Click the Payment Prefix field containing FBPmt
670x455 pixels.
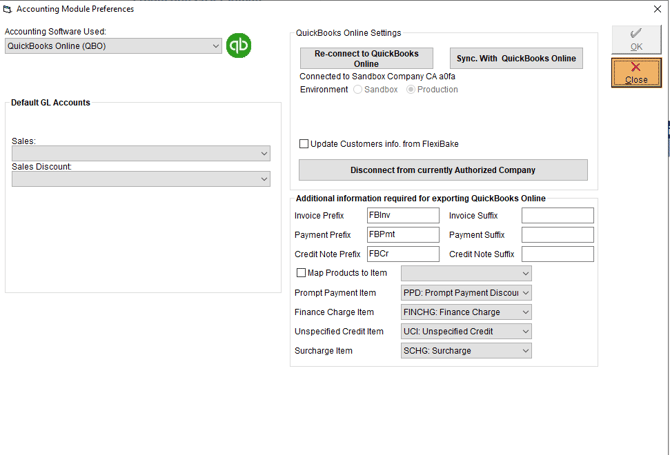pos(403,235)
